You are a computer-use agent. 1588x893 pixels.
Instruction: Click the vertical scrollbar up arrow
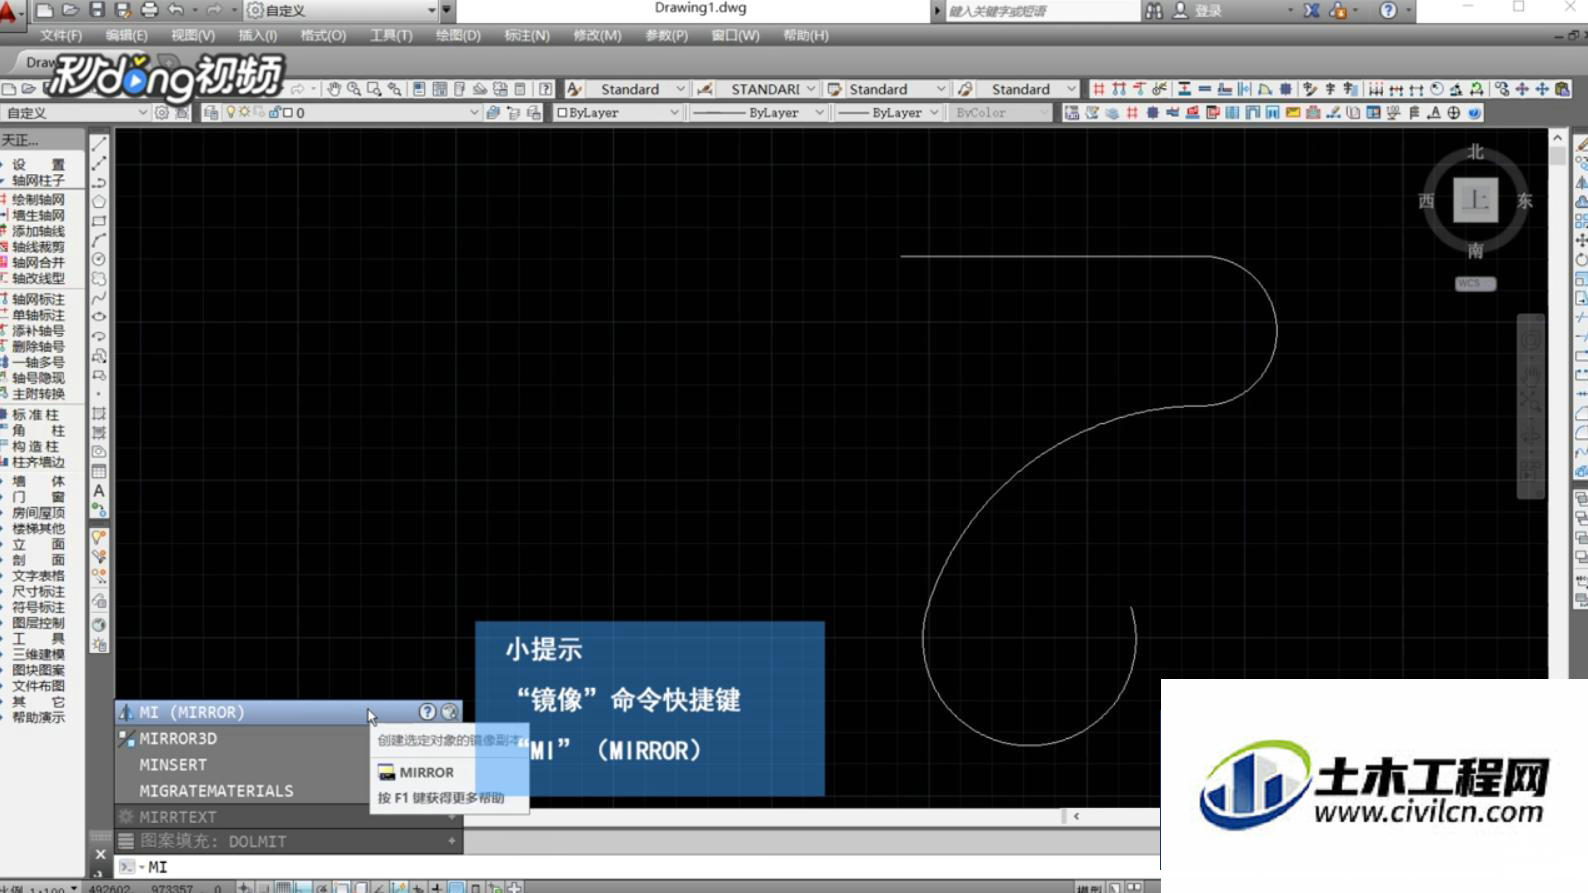1557,138
